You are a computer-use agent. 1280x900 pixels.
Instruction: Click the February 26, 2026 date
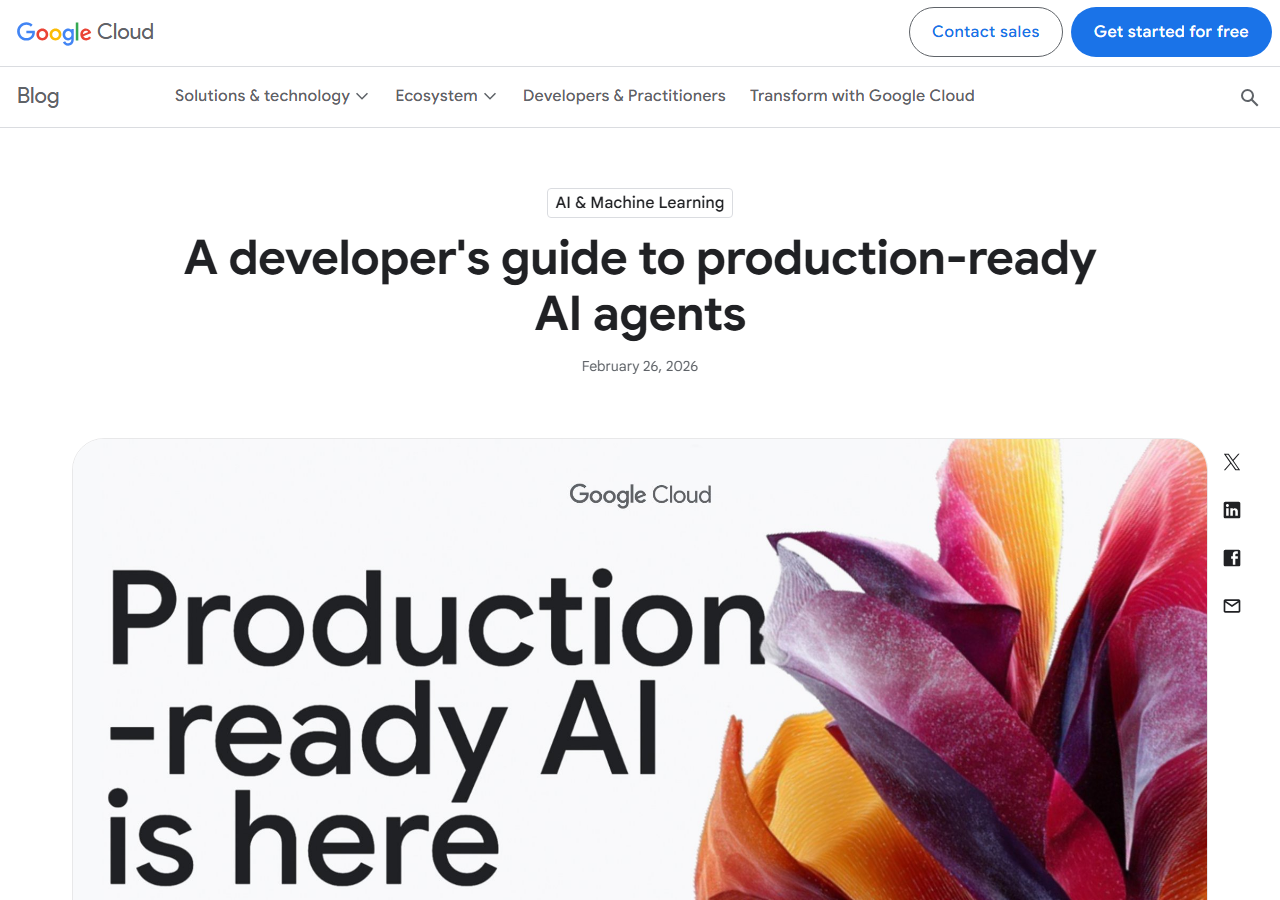click(640, 366)
